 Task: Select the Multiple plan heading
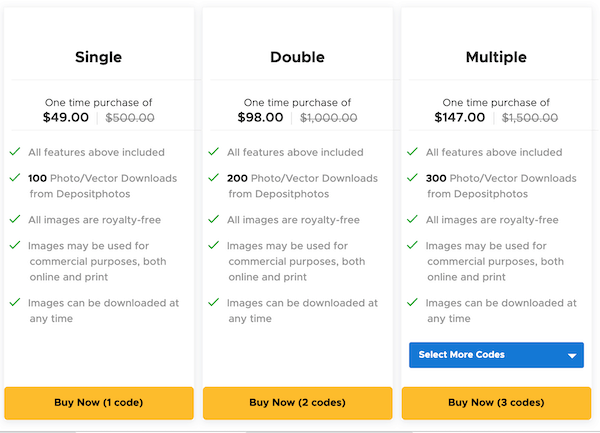pos(496,57)
